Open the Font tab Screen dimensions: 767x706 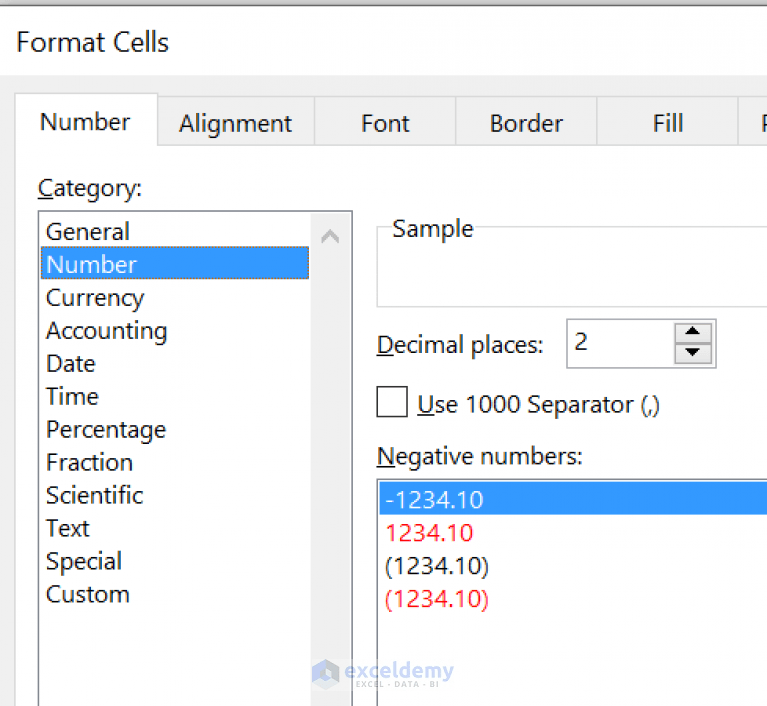[x=385, y=124]
